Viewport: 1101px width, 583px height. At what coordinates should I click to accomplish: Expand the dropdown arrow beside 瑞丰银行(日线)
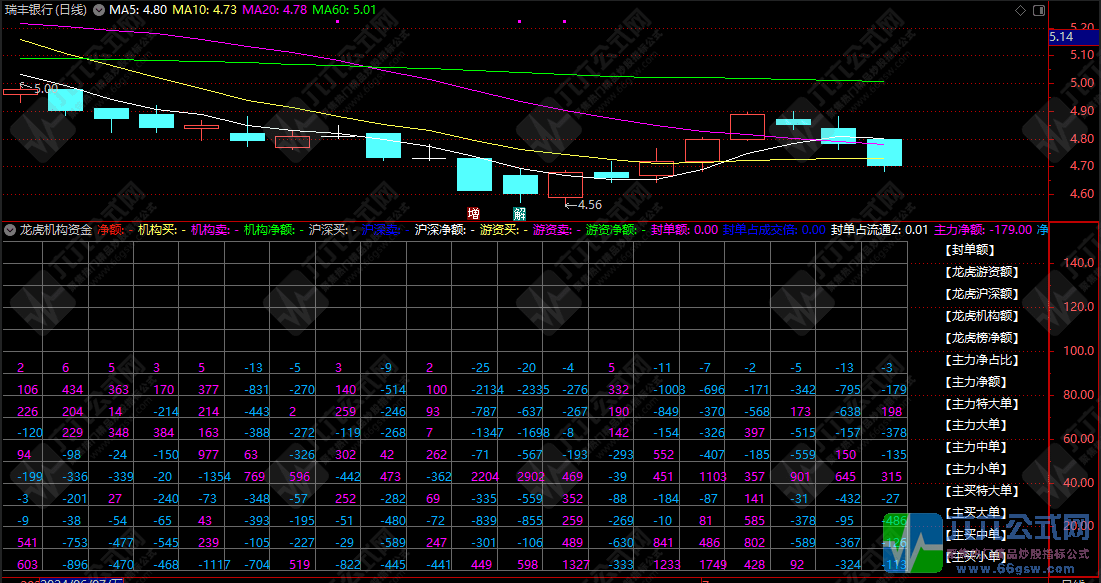pos(99,9)
